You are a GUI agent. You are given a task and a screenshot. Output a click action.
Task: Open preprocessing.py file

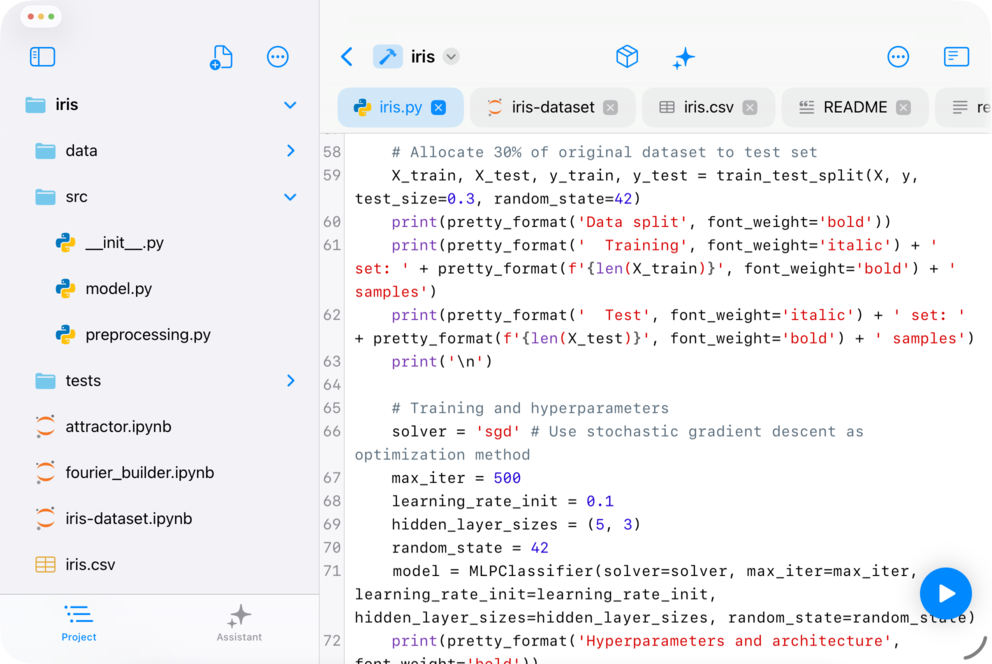pyautogui.click(x=159, y=335)
